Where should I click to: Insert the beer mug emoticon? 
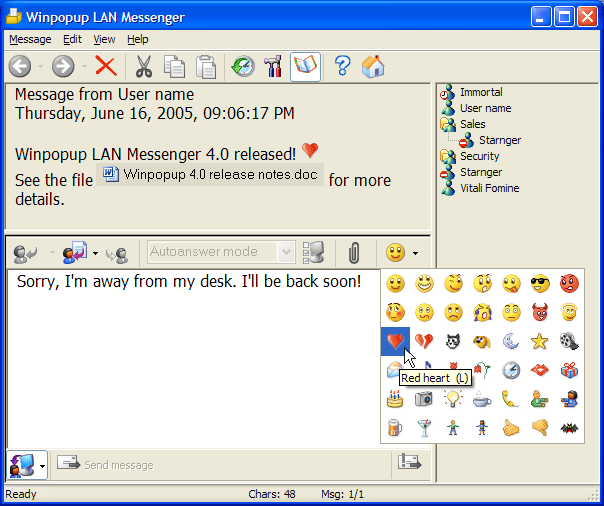coord(395,427)
